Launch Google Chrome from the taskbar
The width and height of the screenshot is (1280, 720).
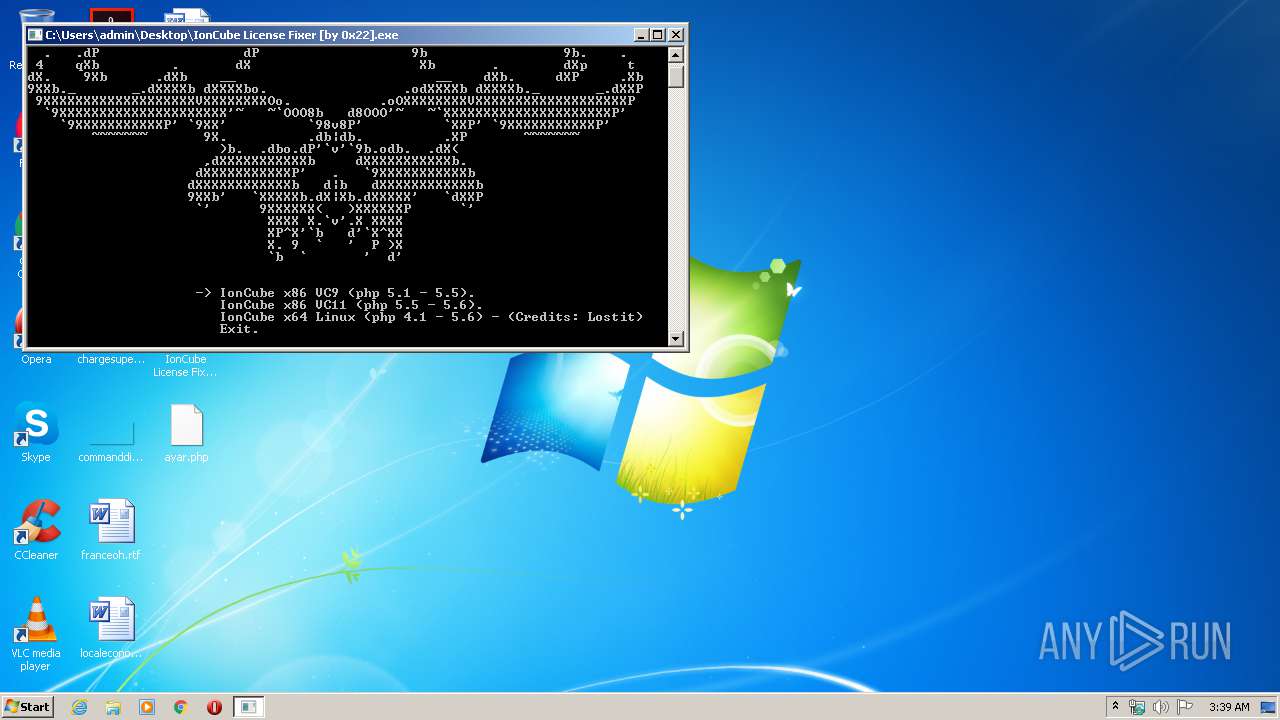pos(181,707)
